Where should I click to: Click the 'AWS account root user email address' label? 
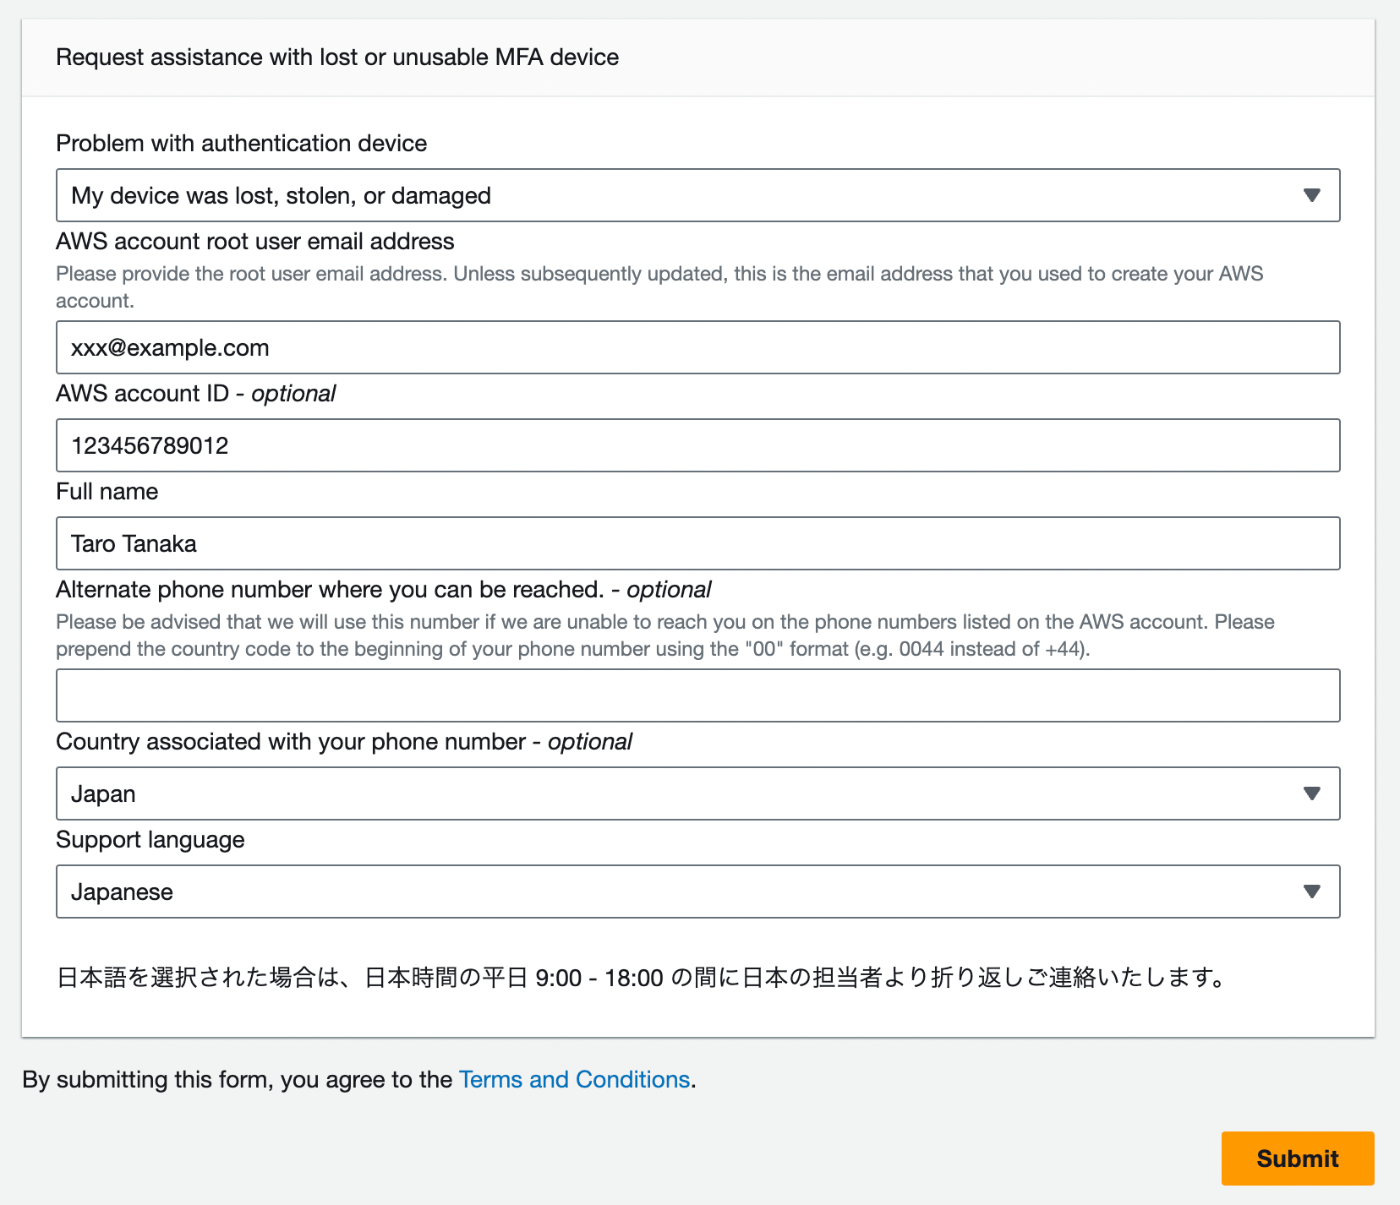(x=255, y=241)
